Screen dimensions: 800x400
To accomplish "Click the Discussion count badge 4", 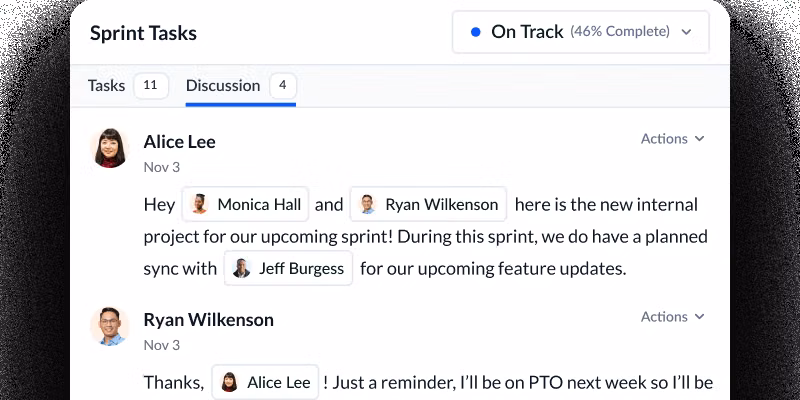I will click(283, 86).
